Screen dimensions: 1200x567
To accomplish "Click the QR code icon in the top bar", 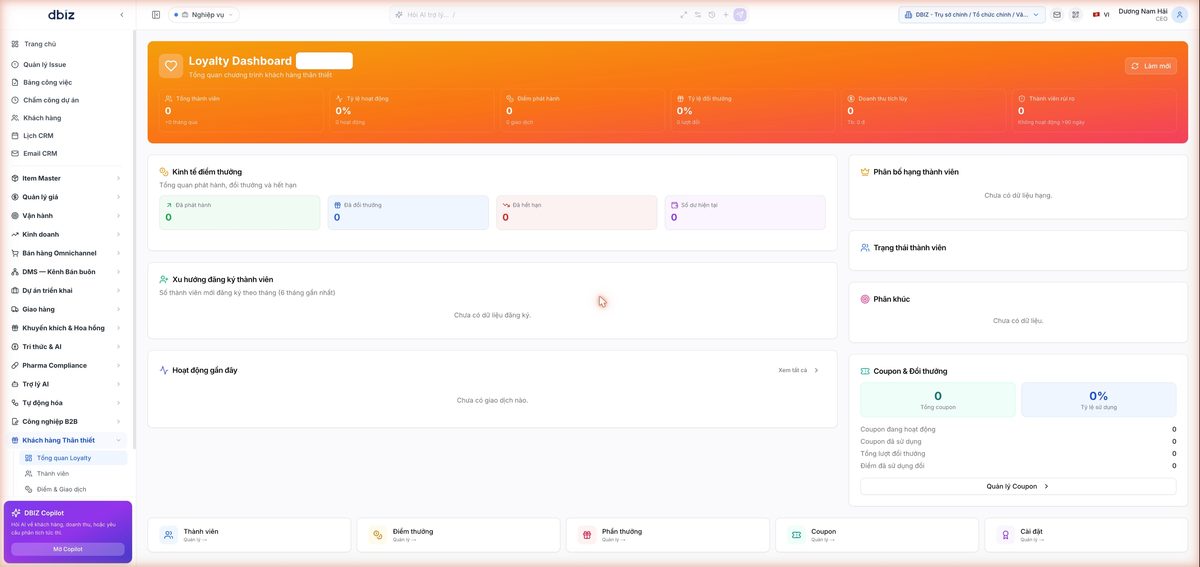I will (x=1076, y=15).
